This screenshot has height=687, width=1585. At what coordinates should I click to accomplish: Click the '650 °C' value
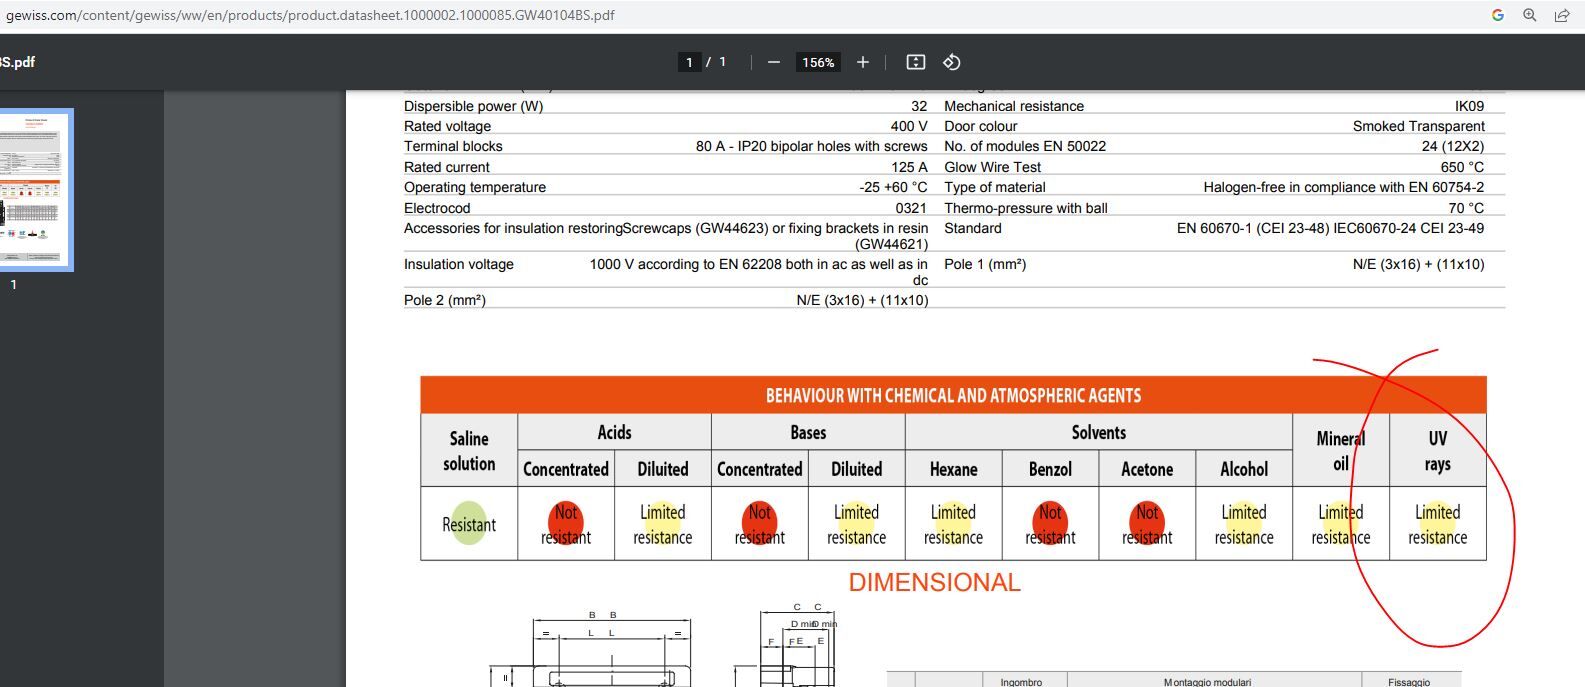point(1462,167)
